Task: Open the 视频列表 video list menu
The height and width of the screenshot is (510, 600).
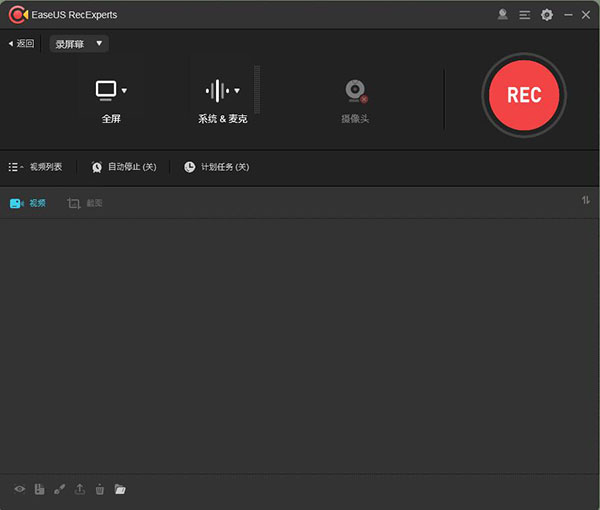Action: [35, 167]
